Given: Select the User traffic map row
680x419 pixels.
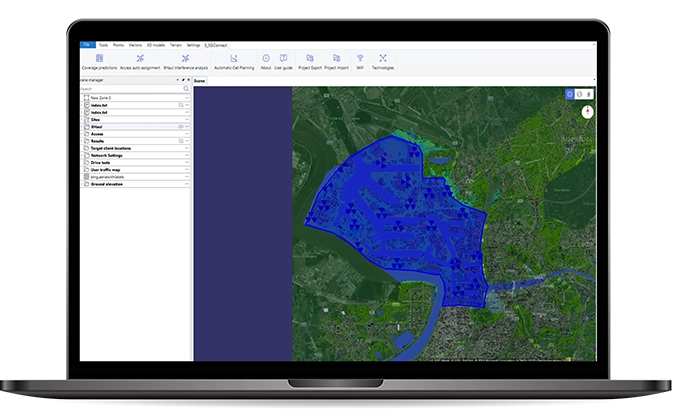Looking at the screenshot, I should [x=135, y=170].
